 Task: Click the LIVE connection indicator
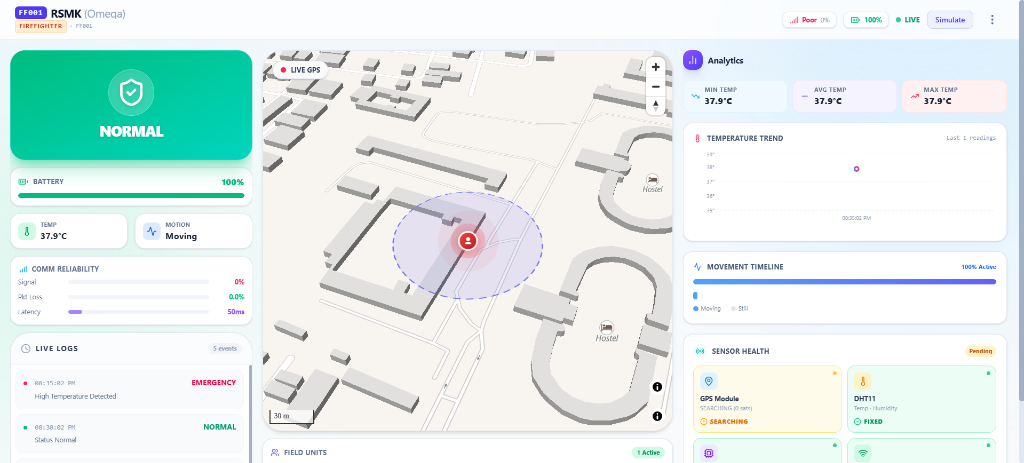tap(908, 20)
